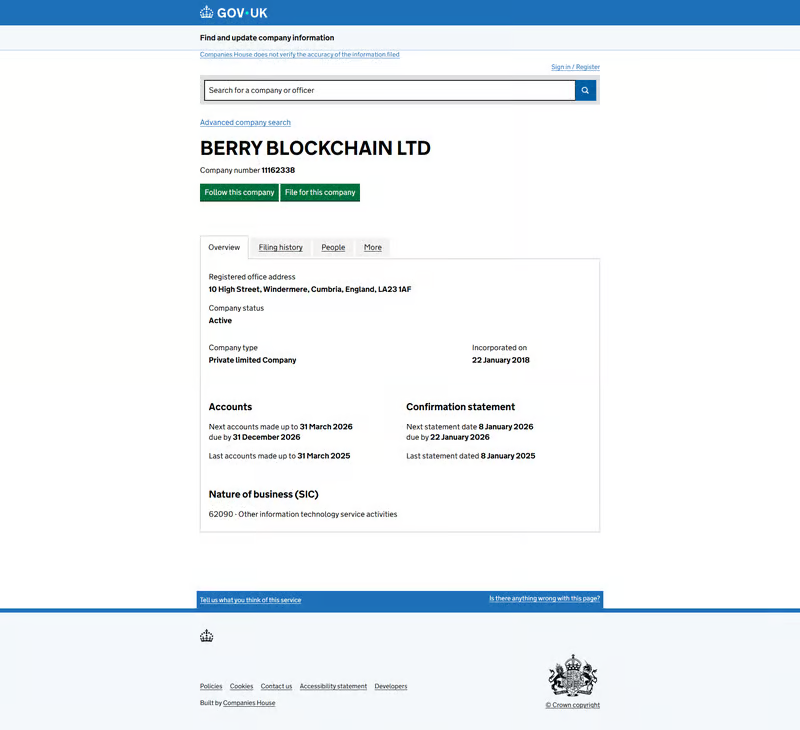Visit the Cookies footer link
The image size is (800, 730).
241,686
